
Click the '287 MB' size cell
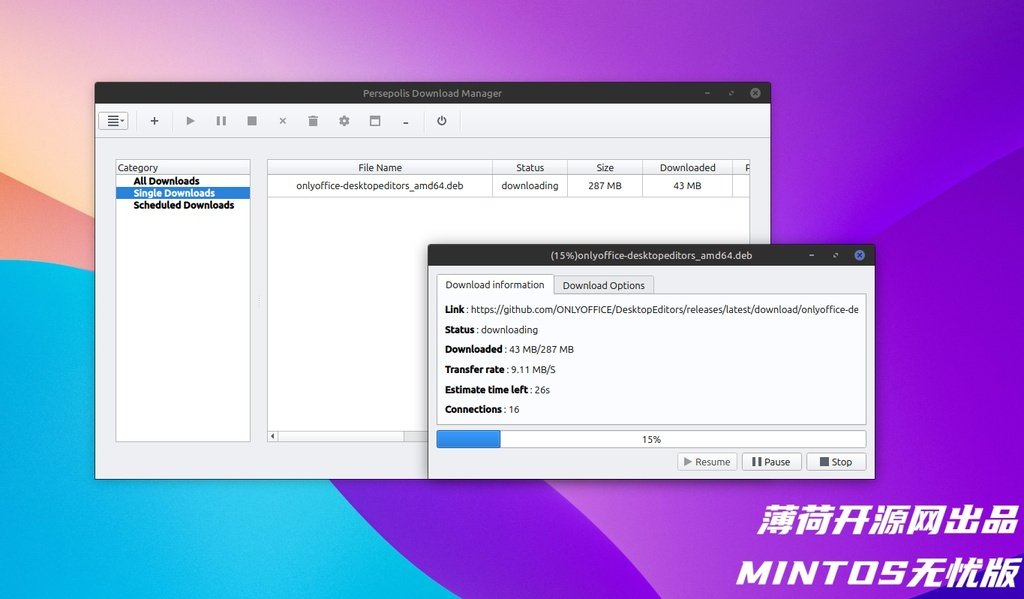point(605,186)
